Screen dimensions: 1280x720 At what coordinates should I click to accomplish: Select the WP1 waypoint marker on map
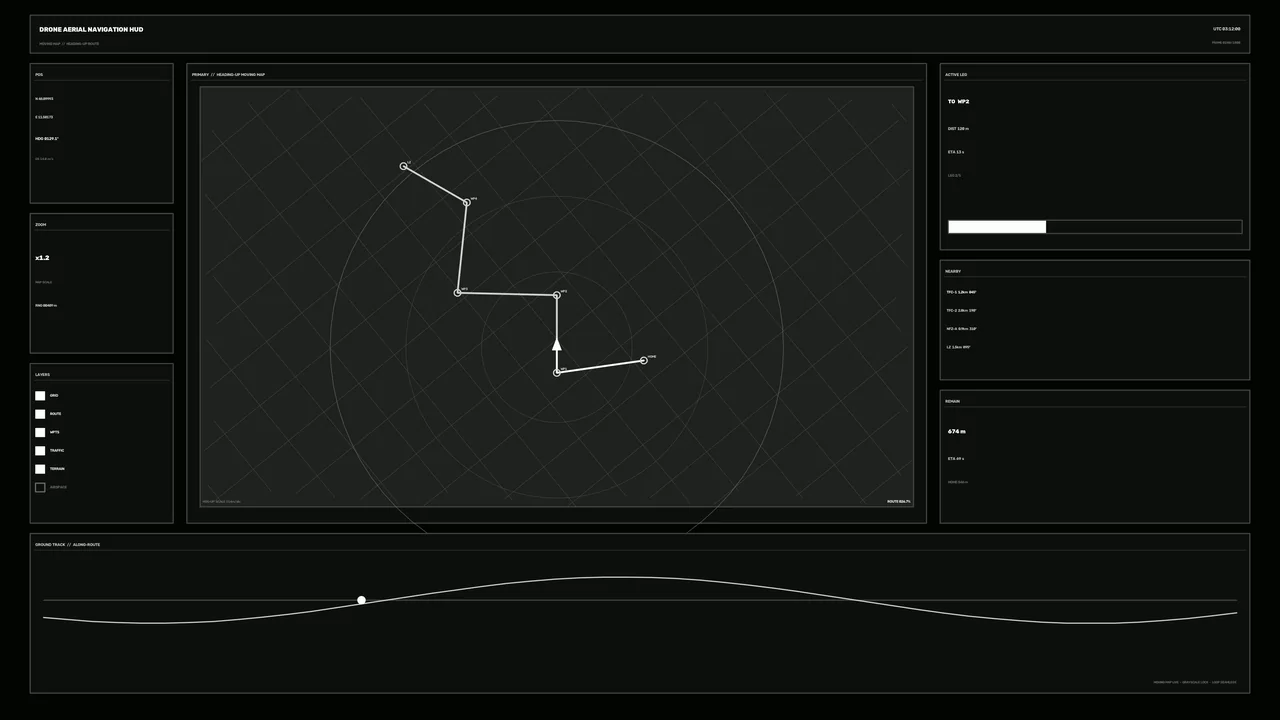pos(557,373)
